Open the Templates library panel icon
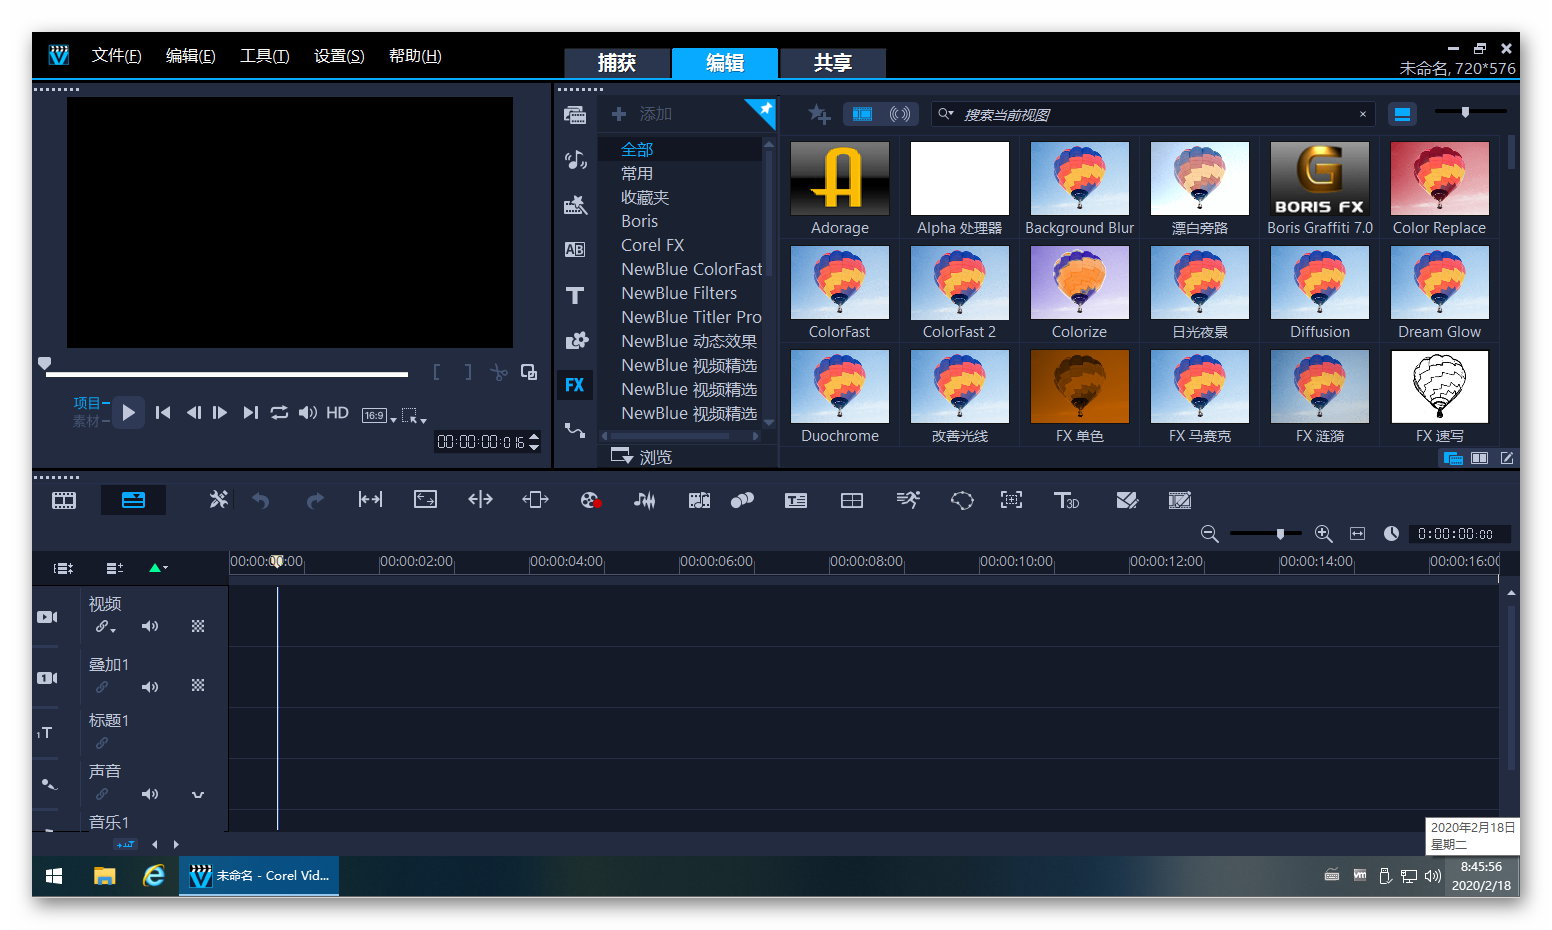Viewport: 1552px width, 930px height. (x=575, y=205)
